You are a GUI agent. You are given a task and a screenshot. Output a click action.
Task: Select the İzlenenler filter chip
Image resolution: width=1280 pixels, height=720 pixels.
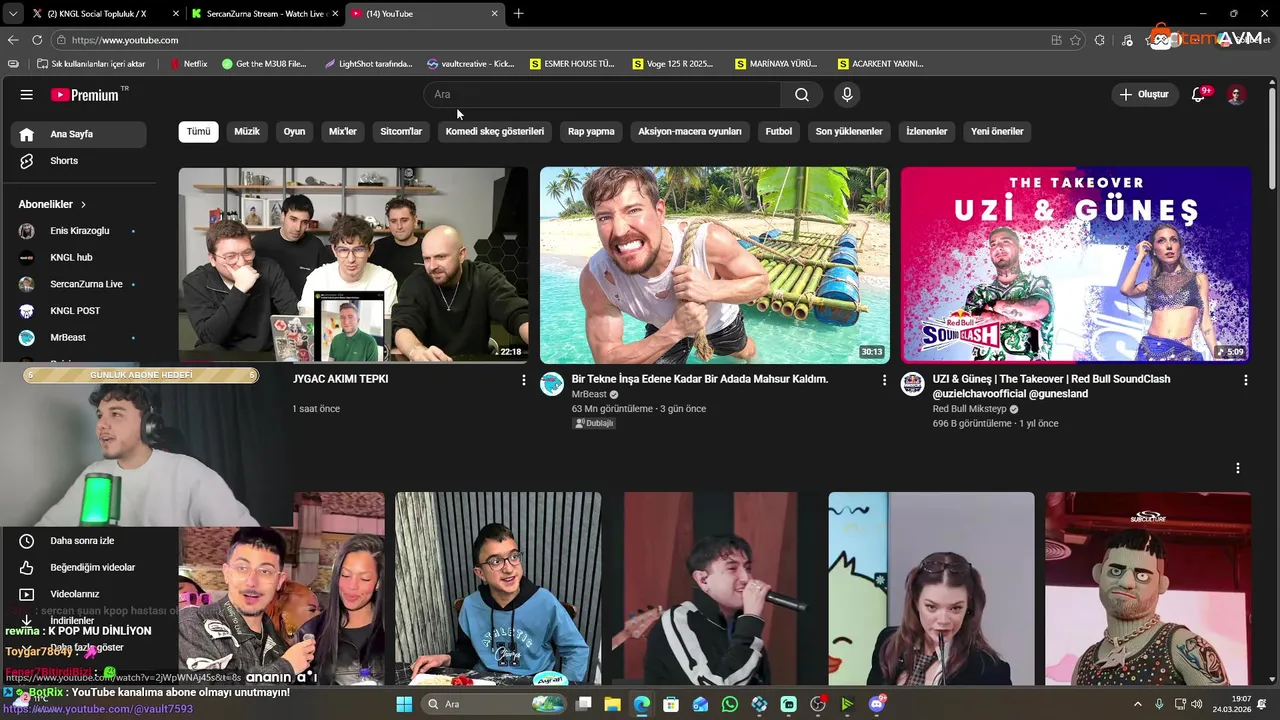pyautogui.click(x=927, y=131)
